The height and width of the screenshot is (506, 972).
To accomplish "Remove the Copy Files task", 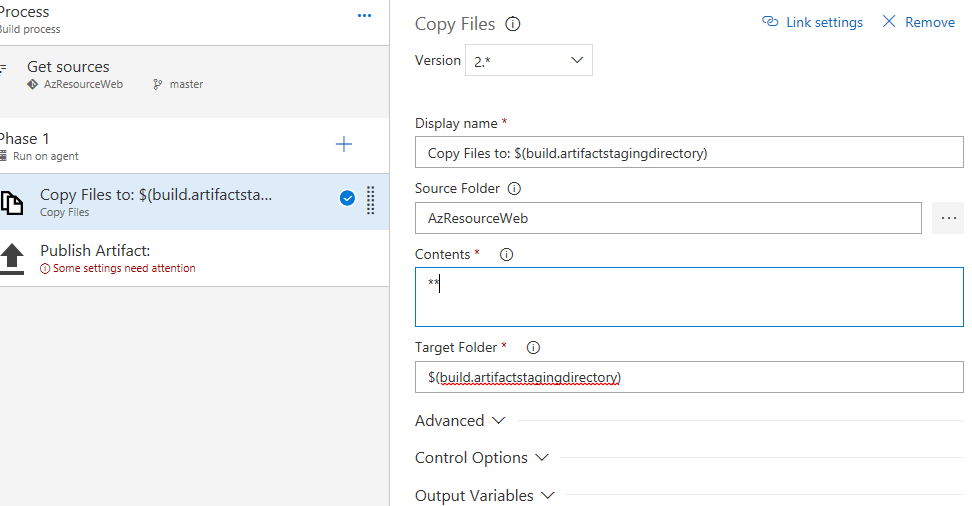I will [x=918, y=22].
